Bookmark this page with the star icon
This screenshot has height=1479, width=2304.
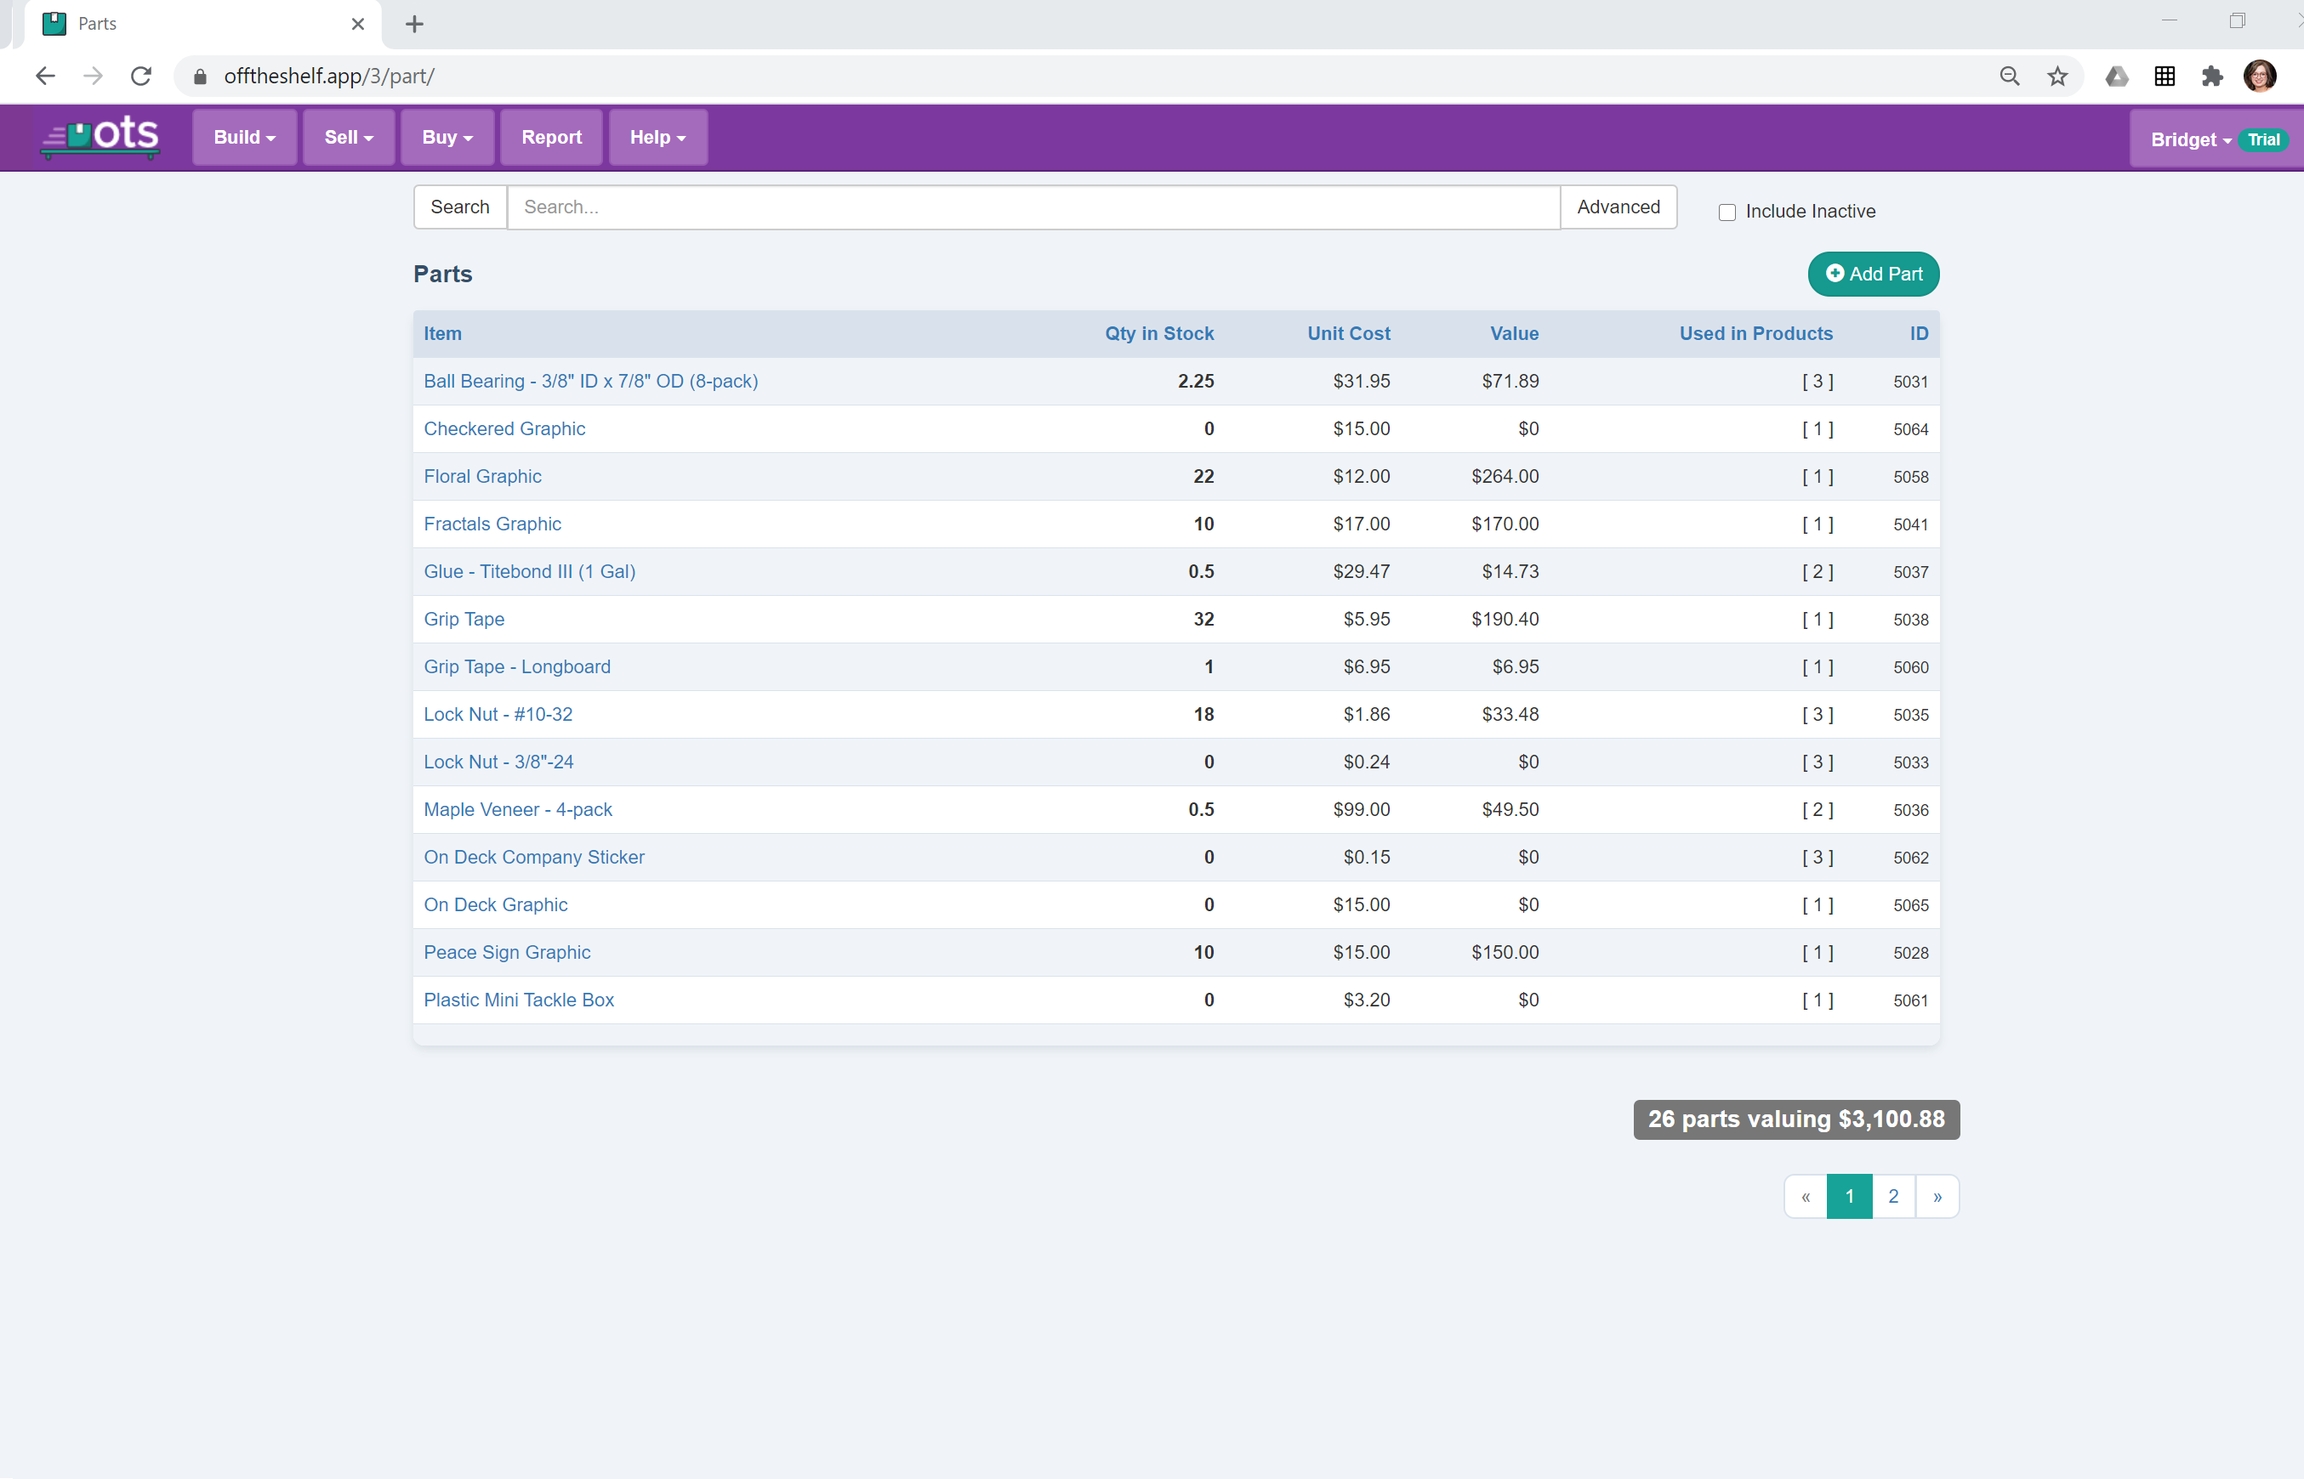pos(2057,76)
